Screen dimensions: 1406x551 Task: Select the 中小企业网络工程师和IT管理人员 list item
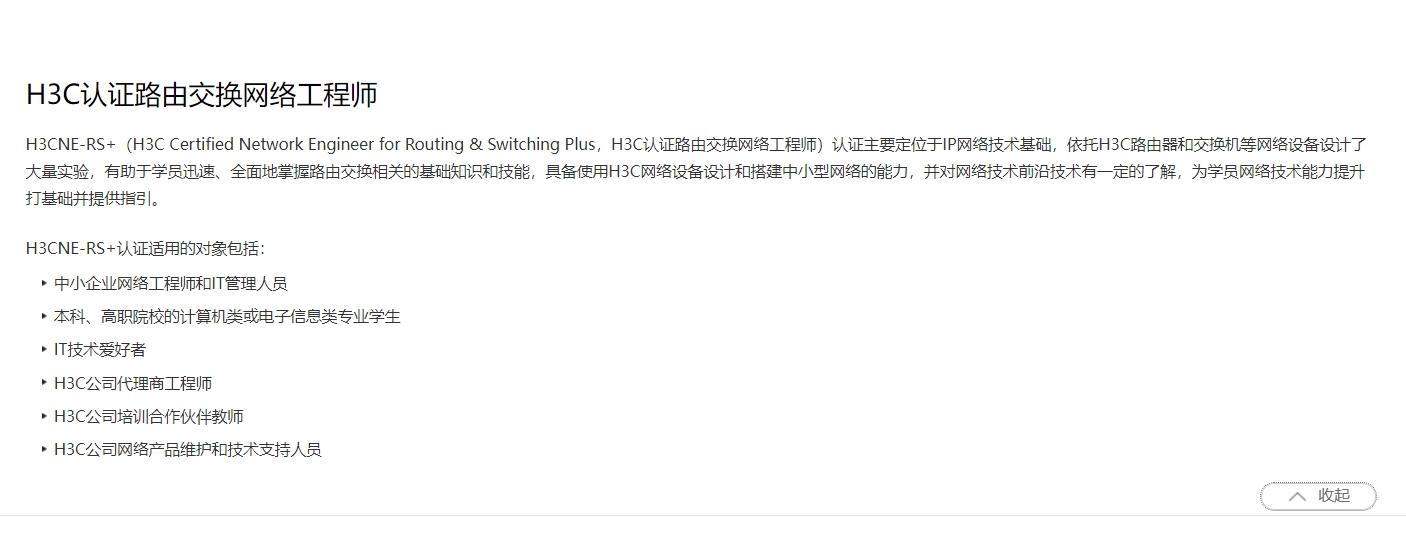click(x=171, y=283)
